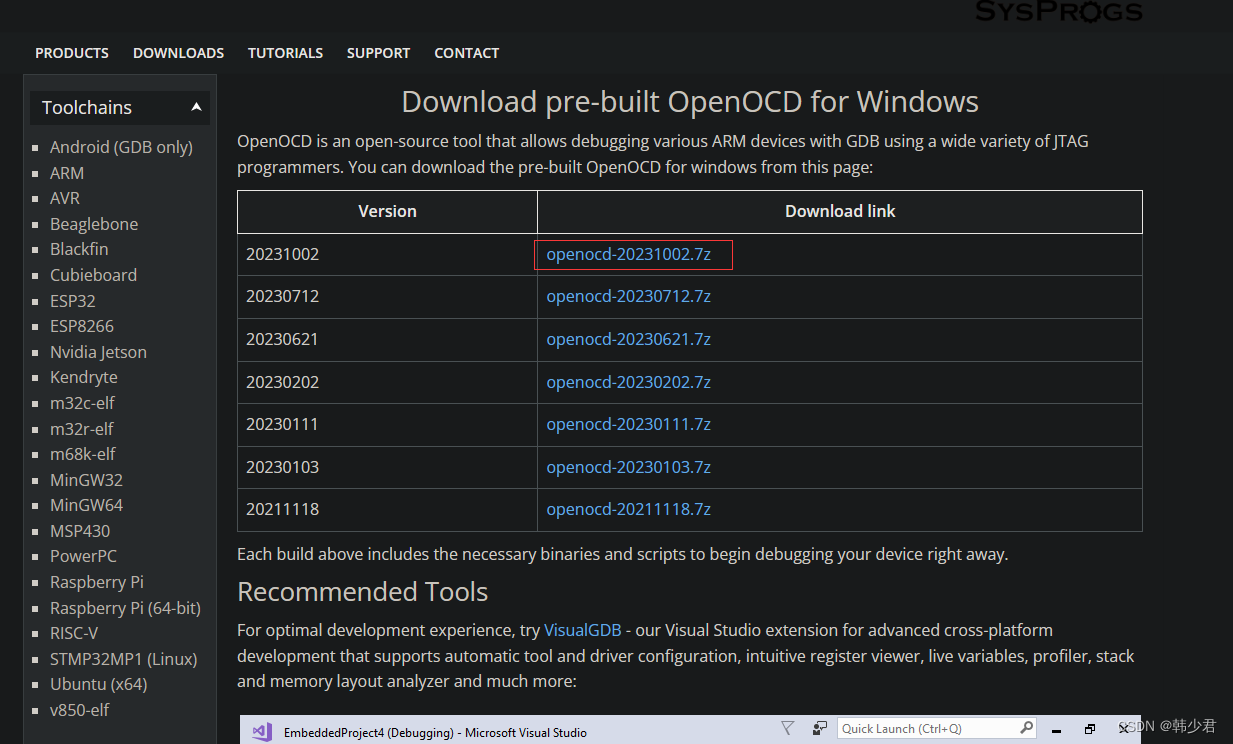
Task: Open Kendryte toolchain link
Action: tap(84, 377)
